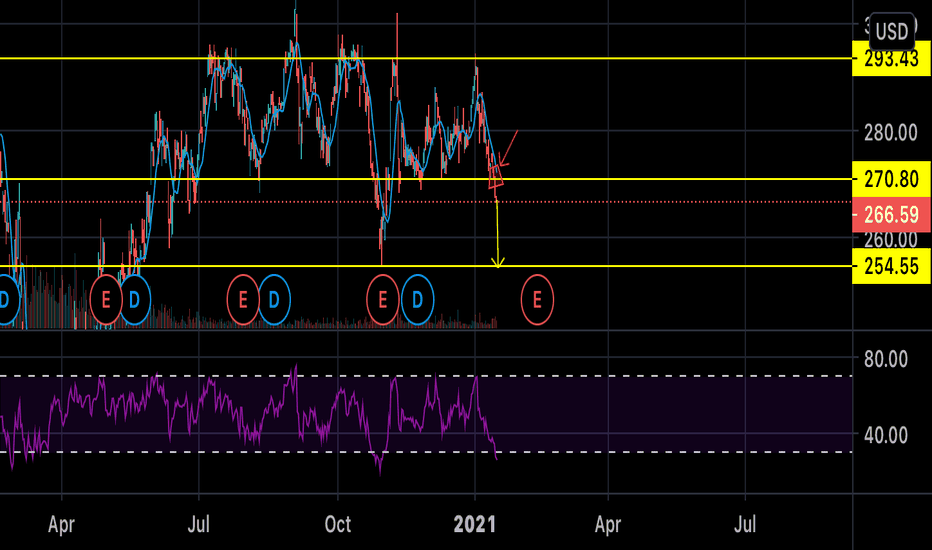Open the E earnings marker between Jul and Oct
932x550 pixels.
point(243,300)
